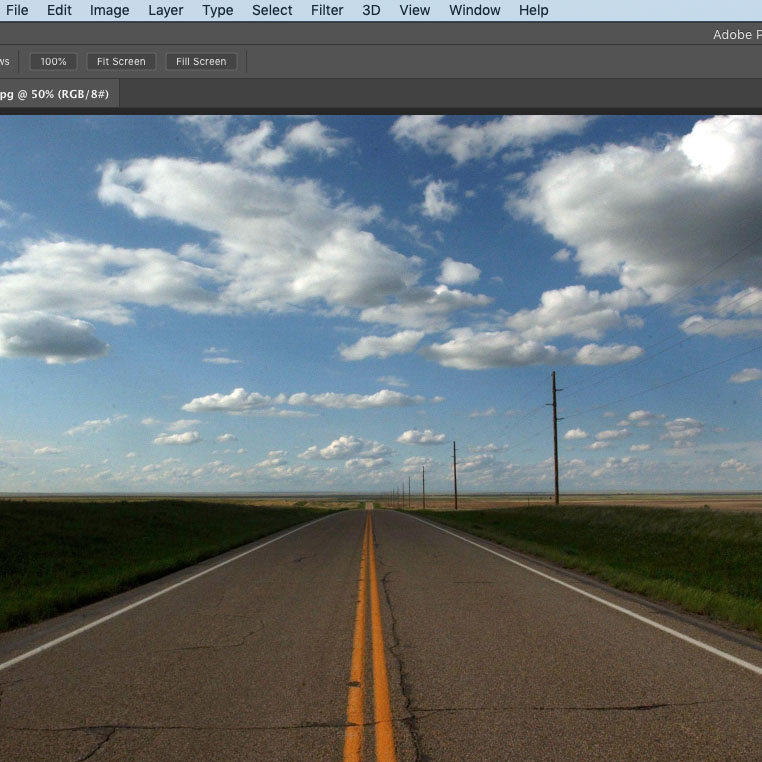Open the Type menu

coord(217,10)
